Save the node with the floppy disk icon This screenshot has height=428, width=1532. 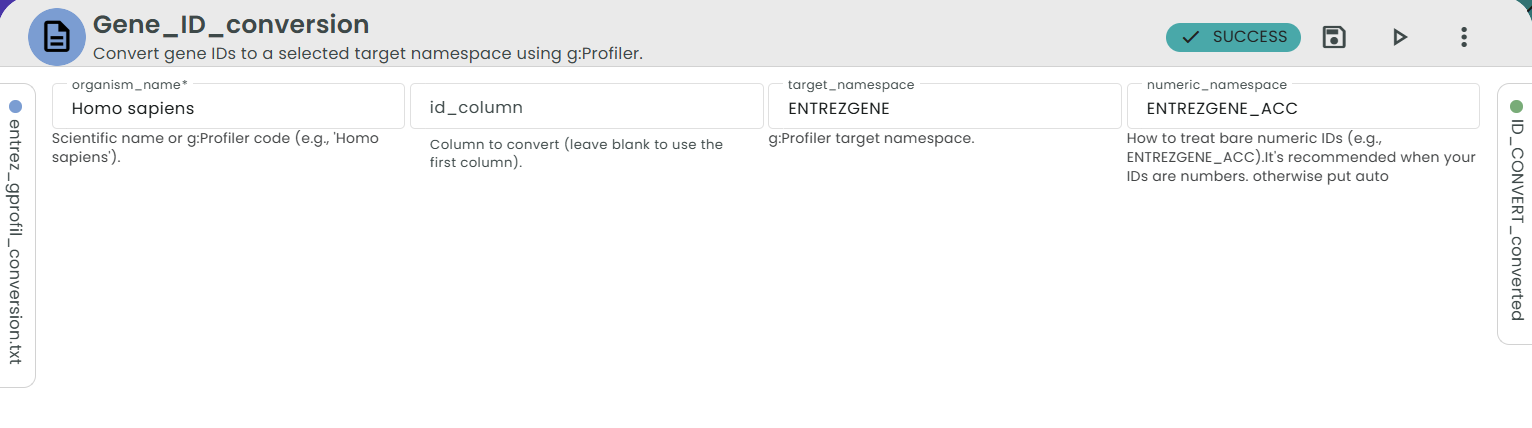tap(1334, 37)
